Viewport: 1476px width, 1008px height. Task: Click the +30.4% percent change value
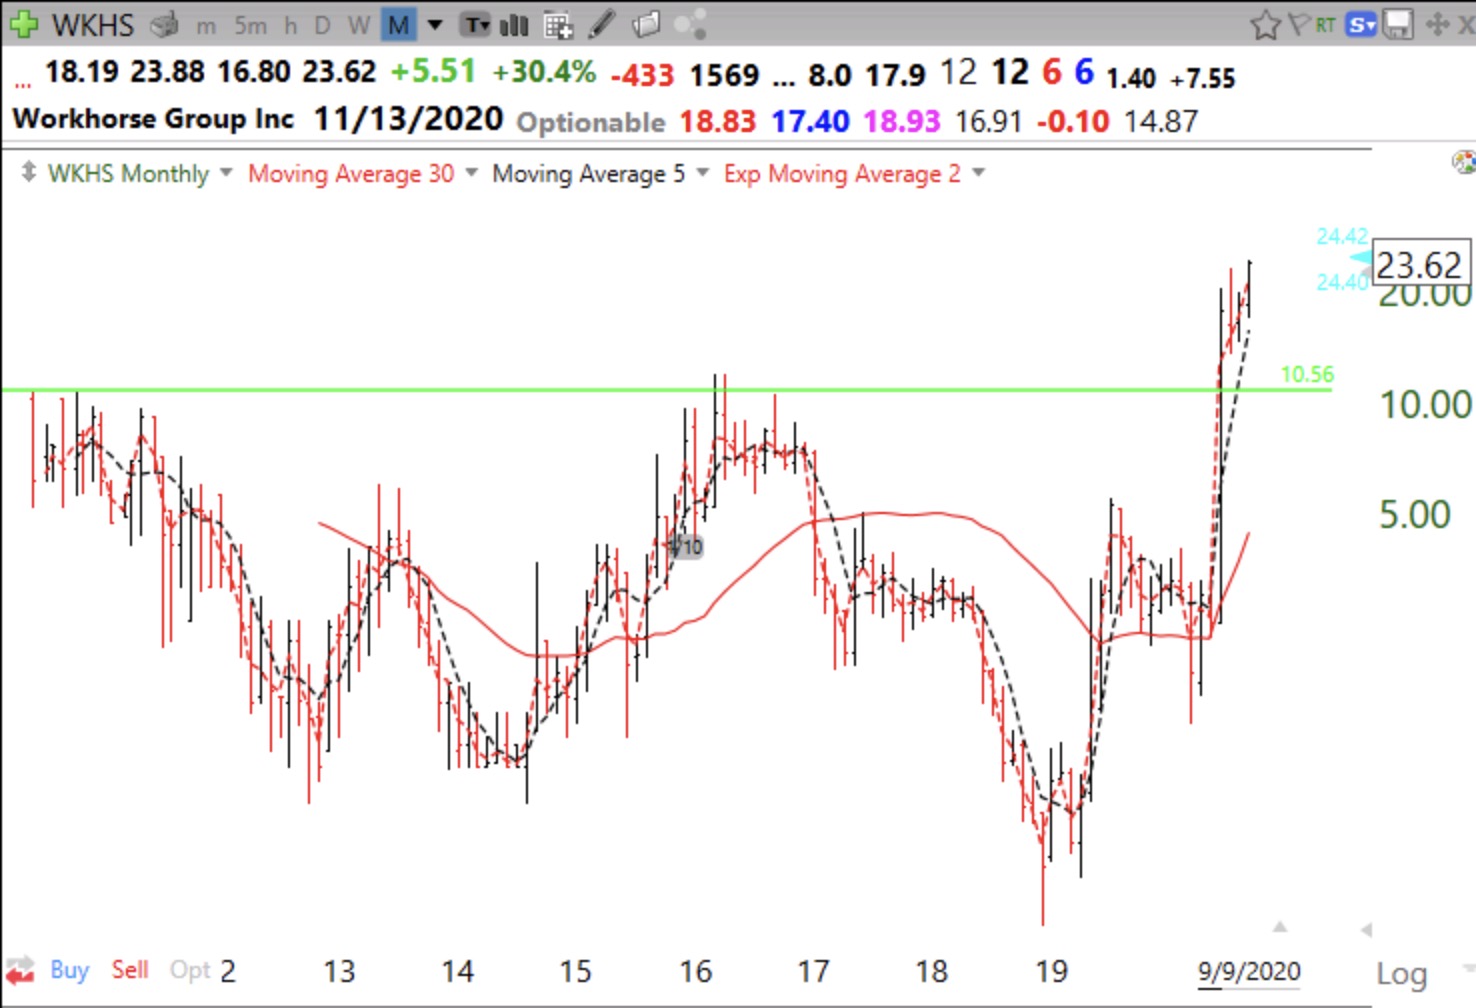[543, 72]
